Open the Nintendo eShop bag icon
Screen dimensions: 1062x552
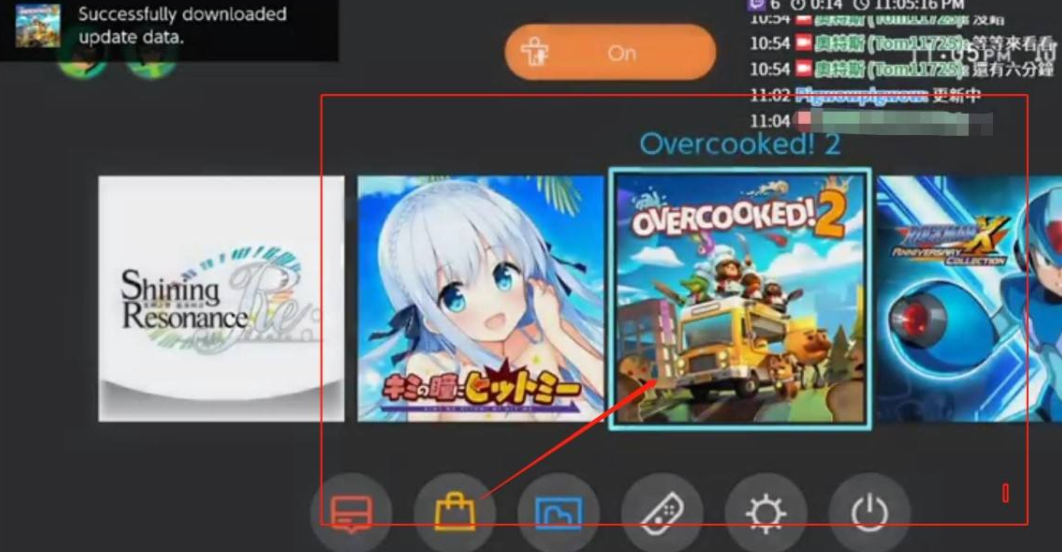coord(454,513)
